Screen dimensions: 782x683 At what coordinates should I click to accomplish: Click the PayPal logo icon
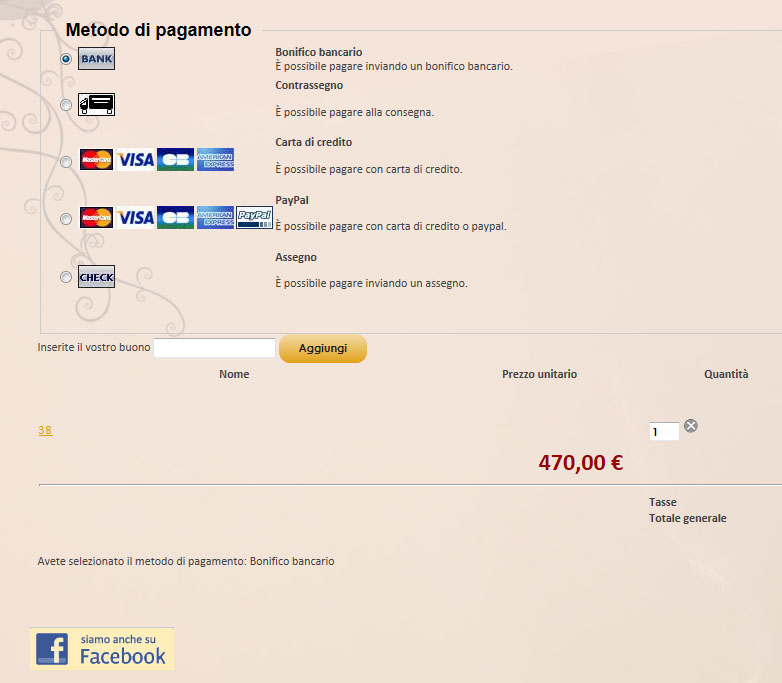point(254,218)
